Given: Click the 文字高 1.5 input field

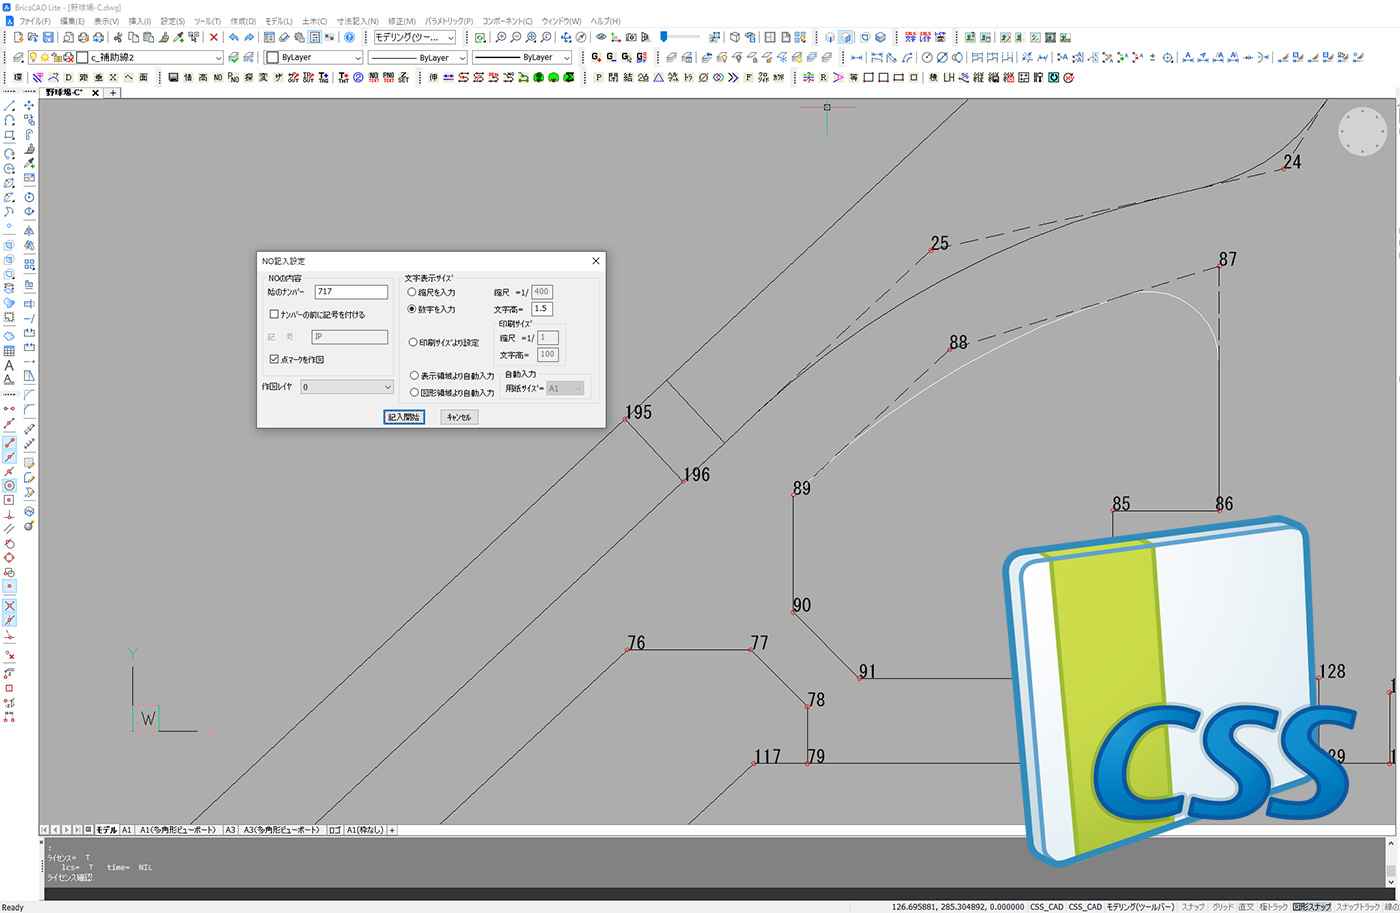Looking at the screenshot, I should 541,309.
